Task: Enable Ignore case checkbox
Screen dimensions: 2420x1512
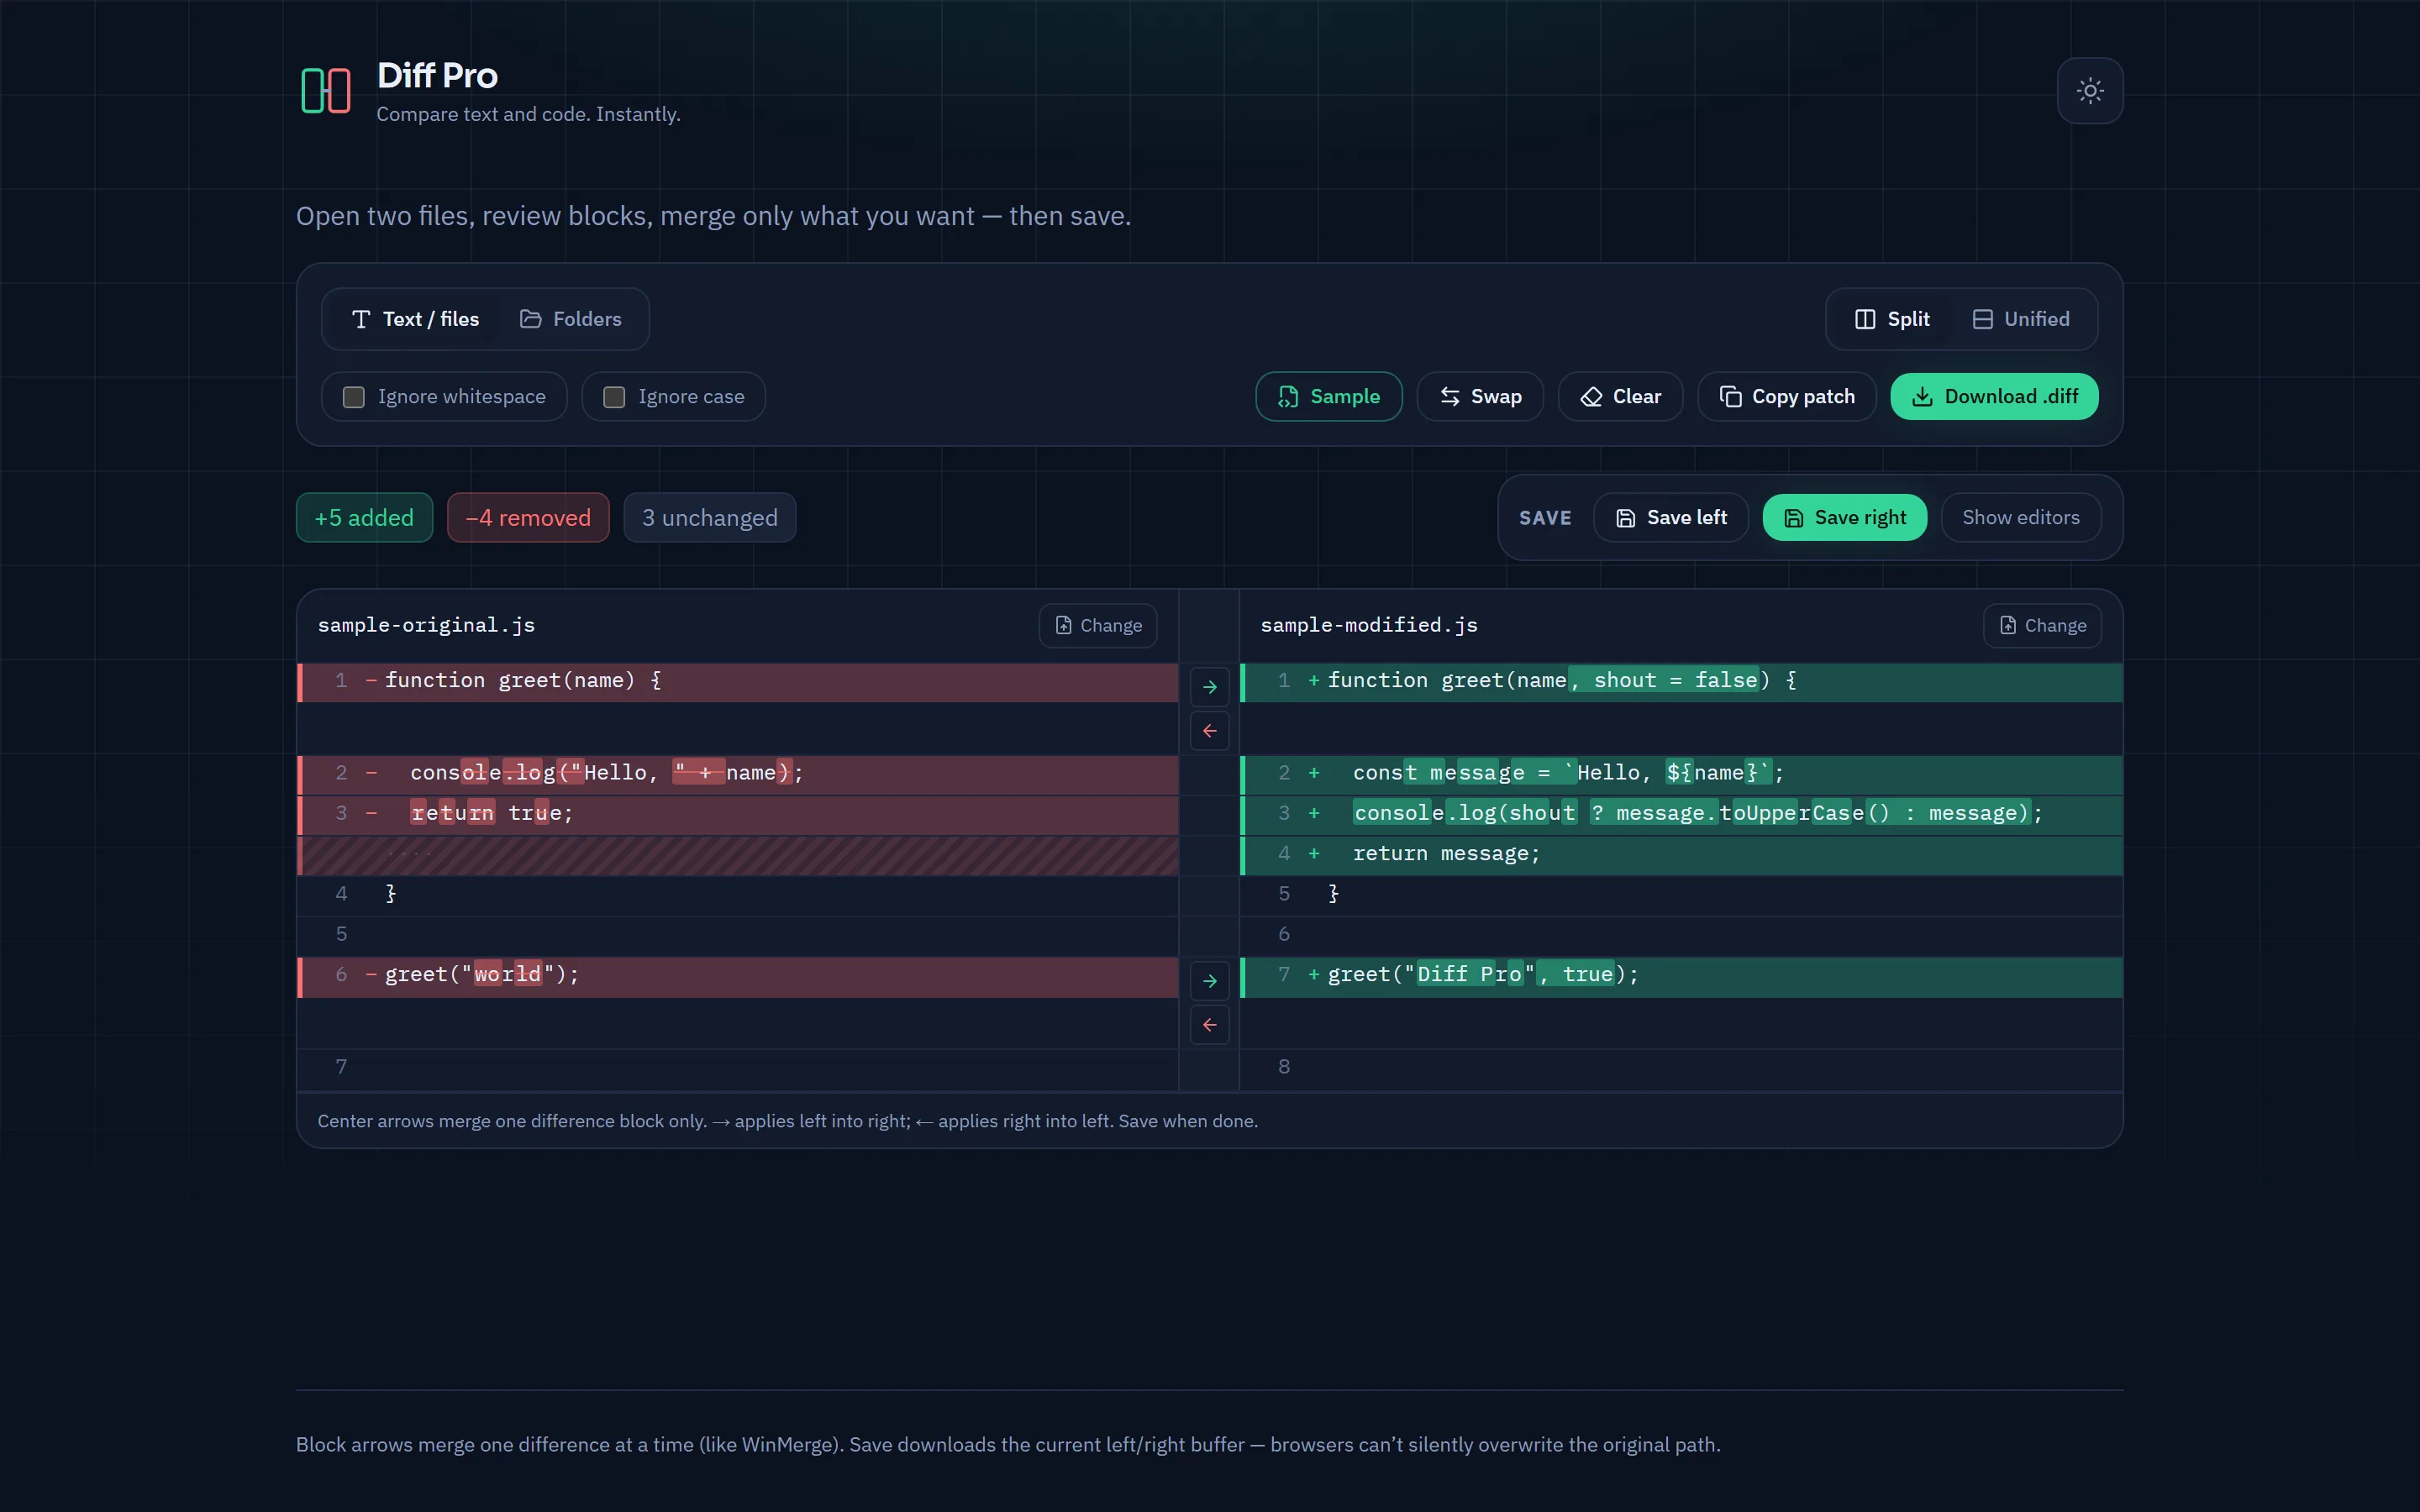Action: (614, 397)
